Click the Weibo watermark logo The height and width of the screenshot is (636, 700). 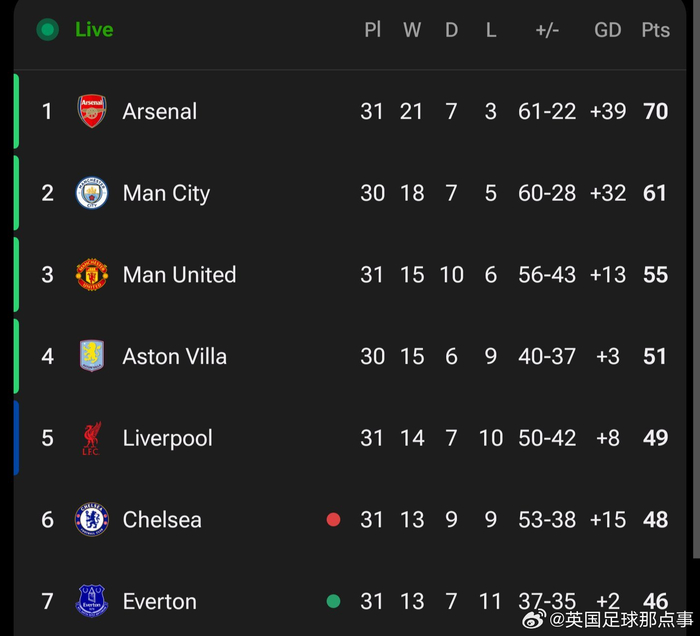pos(538,619)
